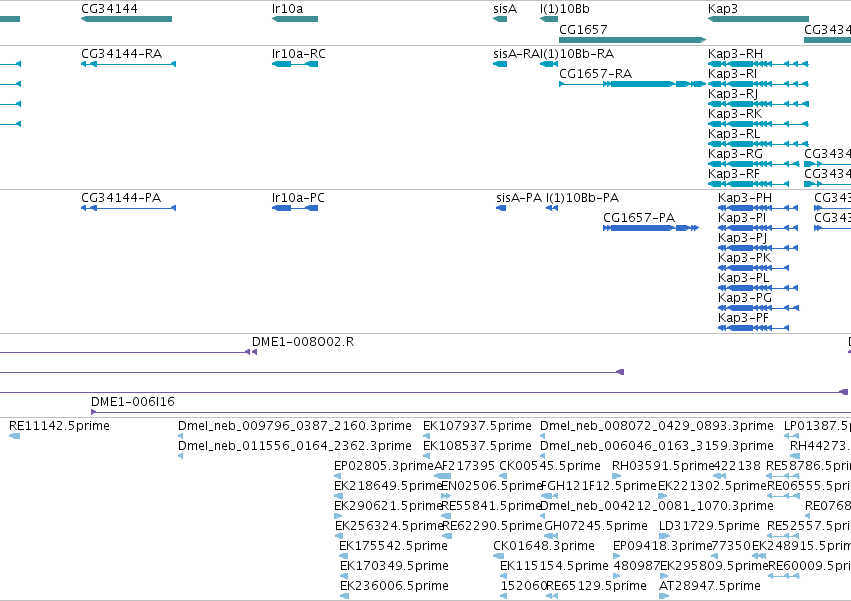This screenshot has height=601, width=851.
Task: Select Dmel_neb_004212_0081_1070.3prime
Action: click(x=545, y=516)
